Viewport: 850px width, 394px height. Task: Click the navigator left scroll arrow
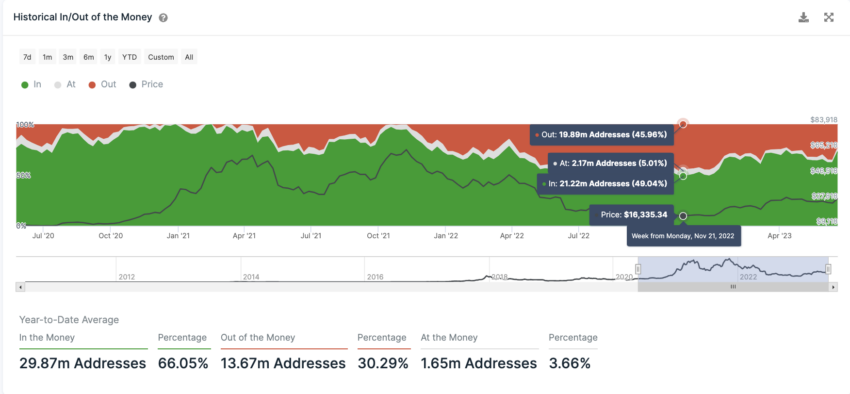[20, 287]
